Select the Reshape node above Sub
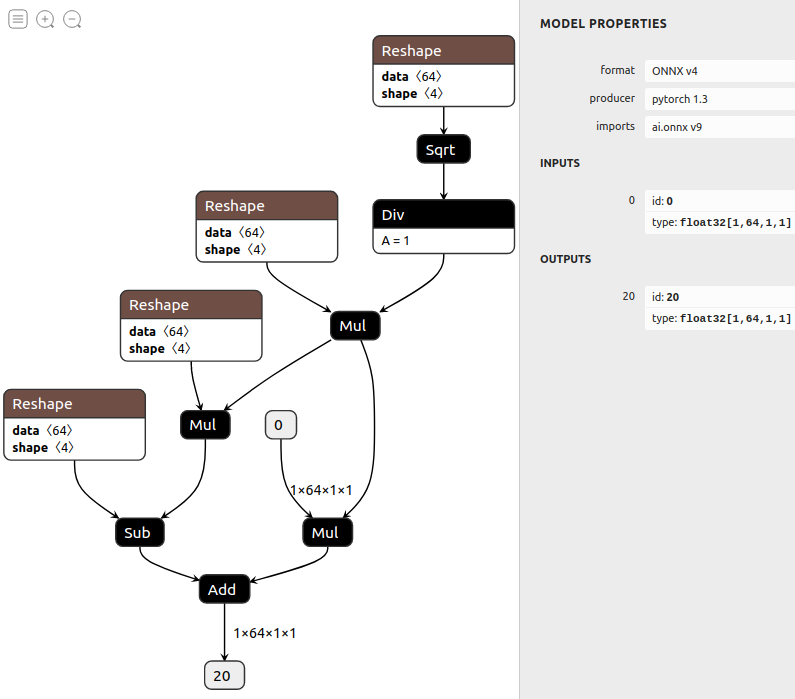 [x=75, y=425]
